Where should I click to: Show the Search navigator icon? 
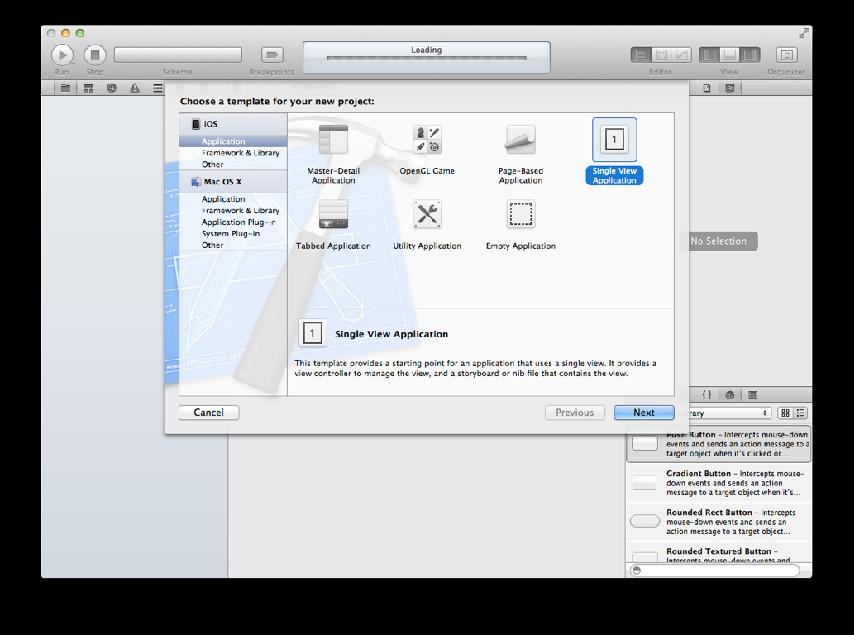click(112, 88)
